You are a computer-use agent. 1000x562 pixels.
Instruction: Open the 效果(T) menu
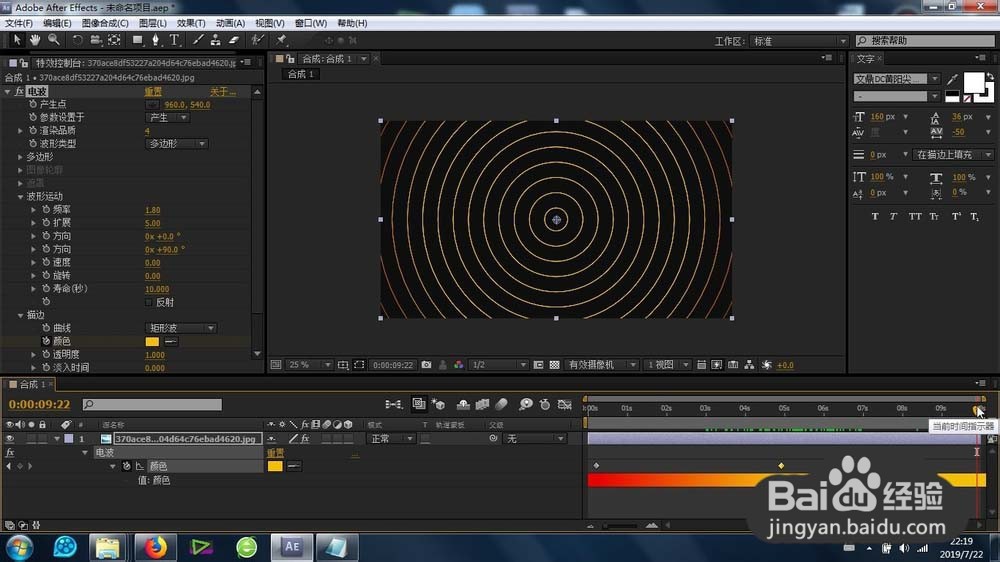[191, 23]
